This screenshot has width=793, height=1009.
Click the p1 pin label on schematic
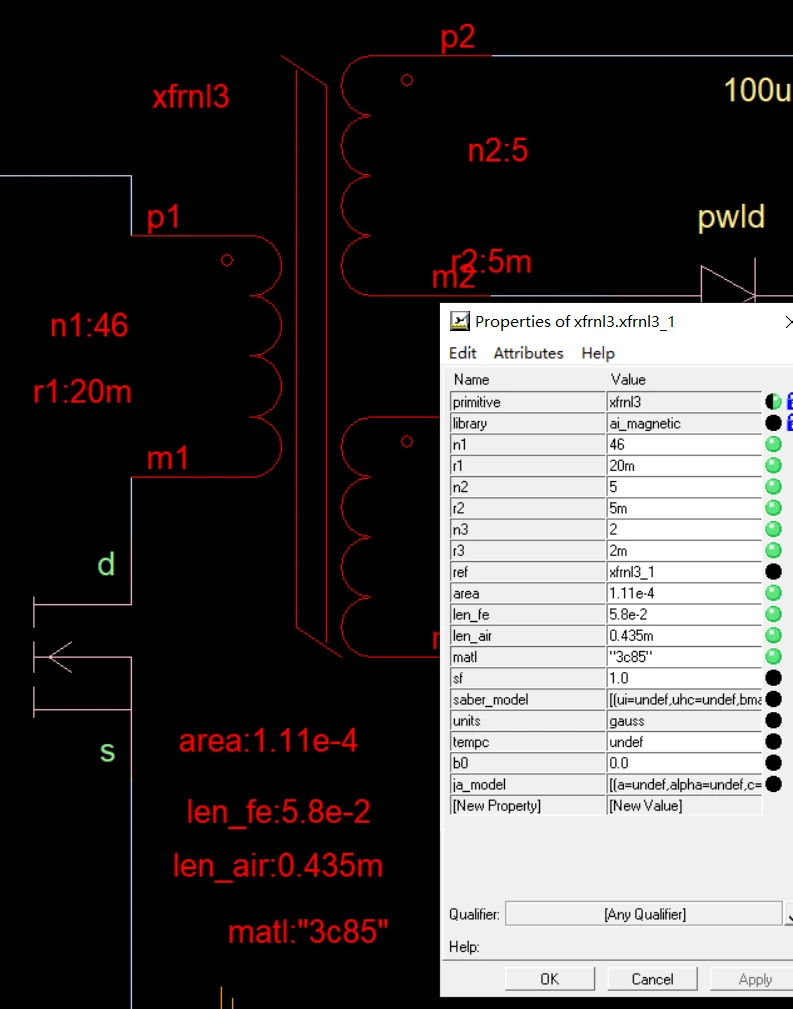(163, 218)
